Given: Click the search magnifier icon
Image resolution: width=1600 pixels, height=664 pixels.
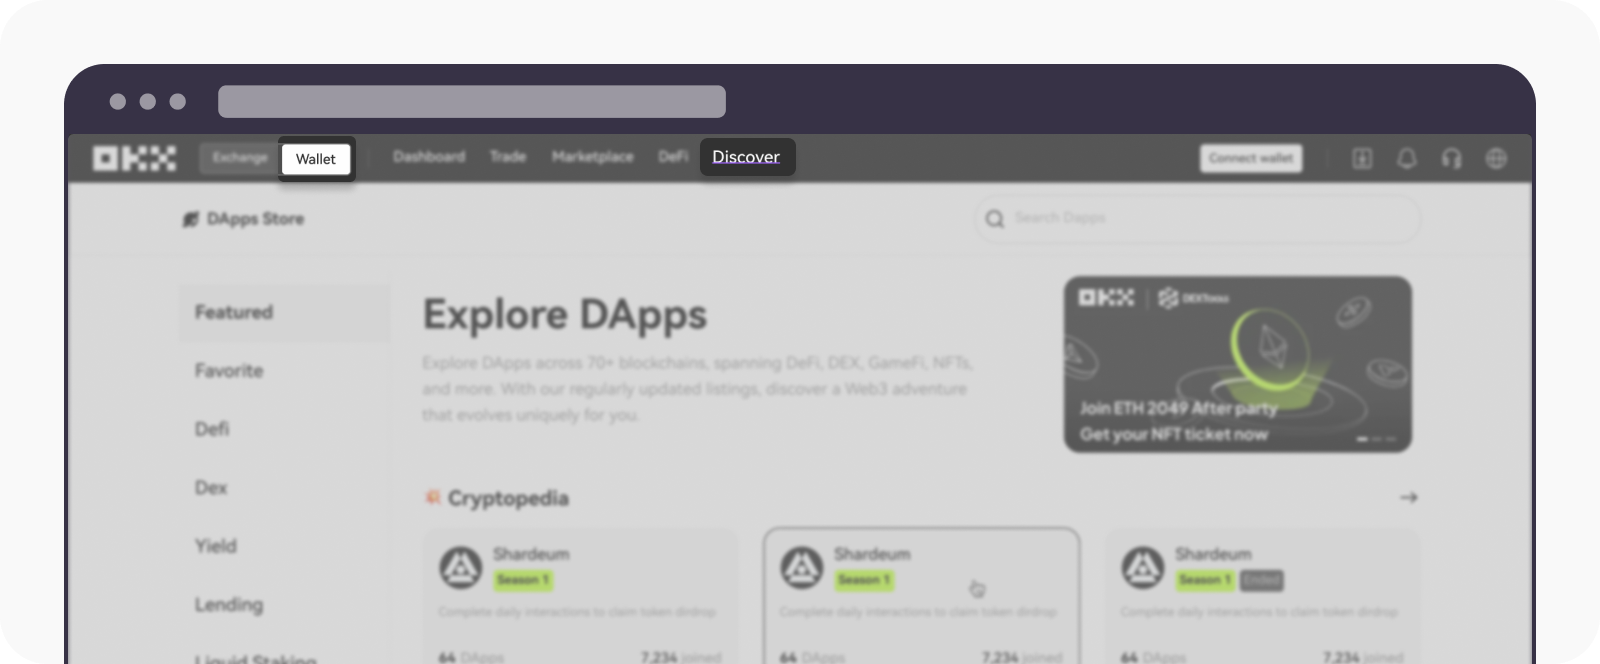Looking at the screenshot, I should pyautogui.click(x=994, y=218).
